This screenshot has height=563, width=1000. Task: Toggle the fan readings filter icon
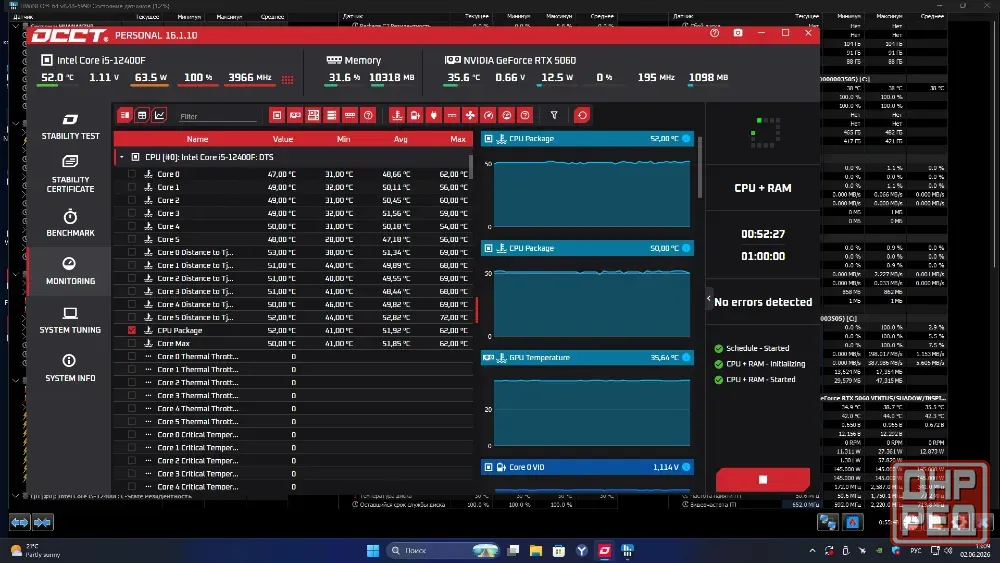[x=470, y=115]
